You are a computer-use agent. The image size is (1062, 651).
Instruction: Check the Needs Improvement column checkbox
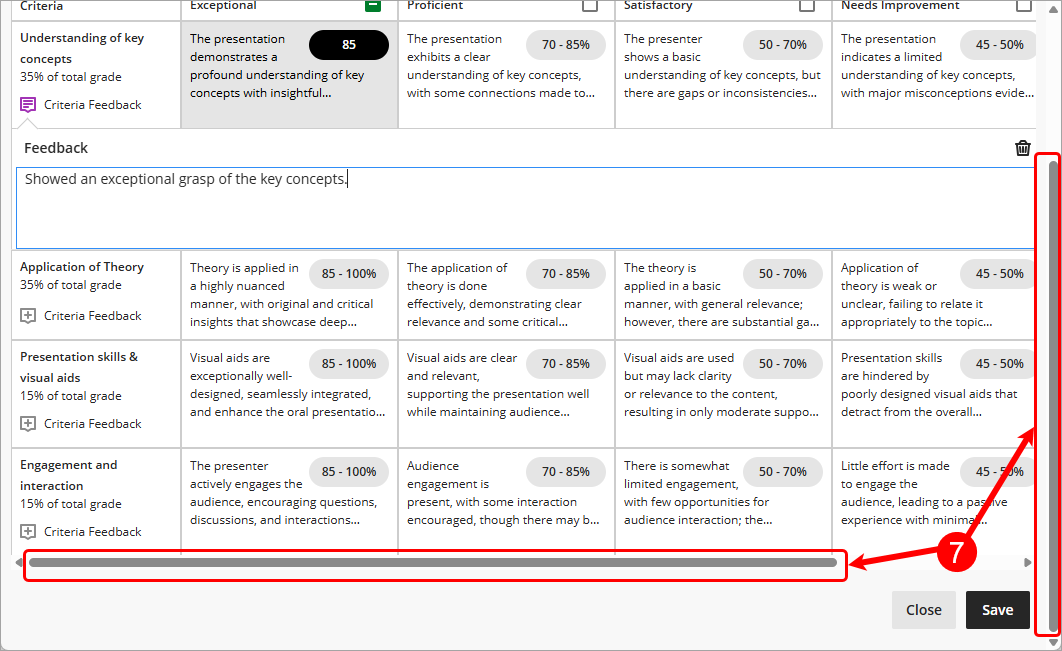(x=1024, y=6)
